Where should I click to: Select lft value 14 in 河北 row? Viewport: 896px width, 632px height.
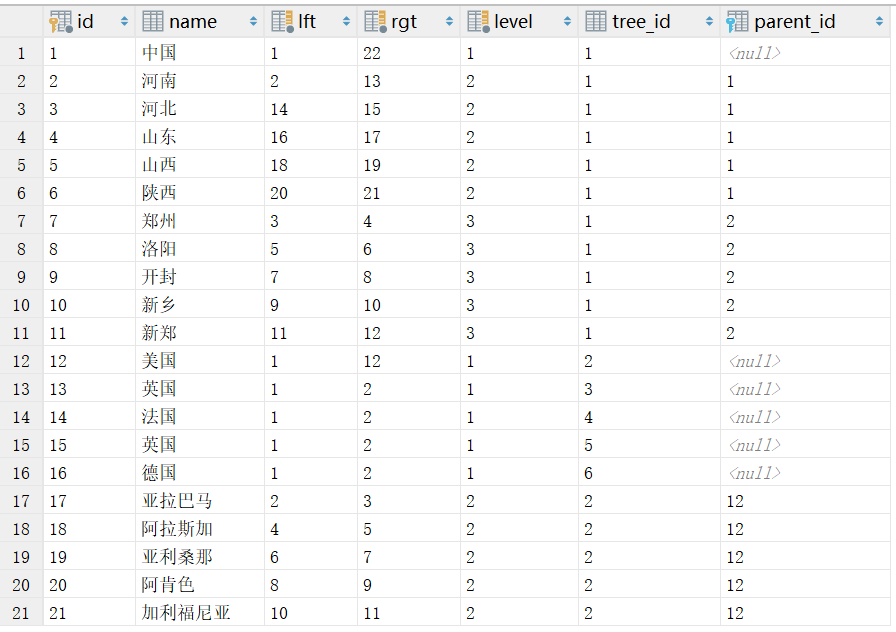310,109
